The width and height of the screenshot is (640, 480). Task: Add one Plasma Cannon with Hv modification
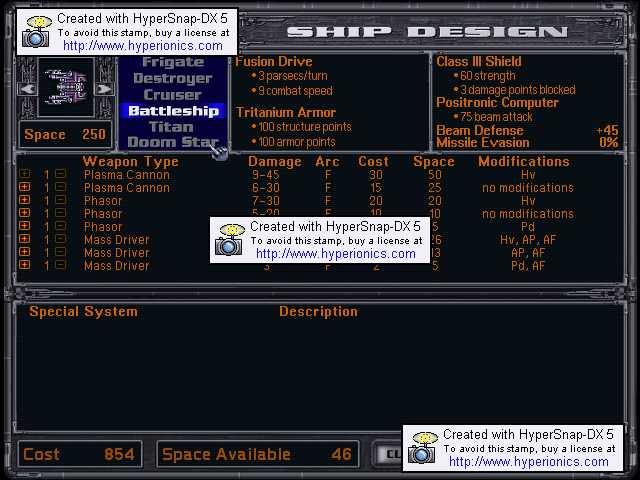[24, 174]
